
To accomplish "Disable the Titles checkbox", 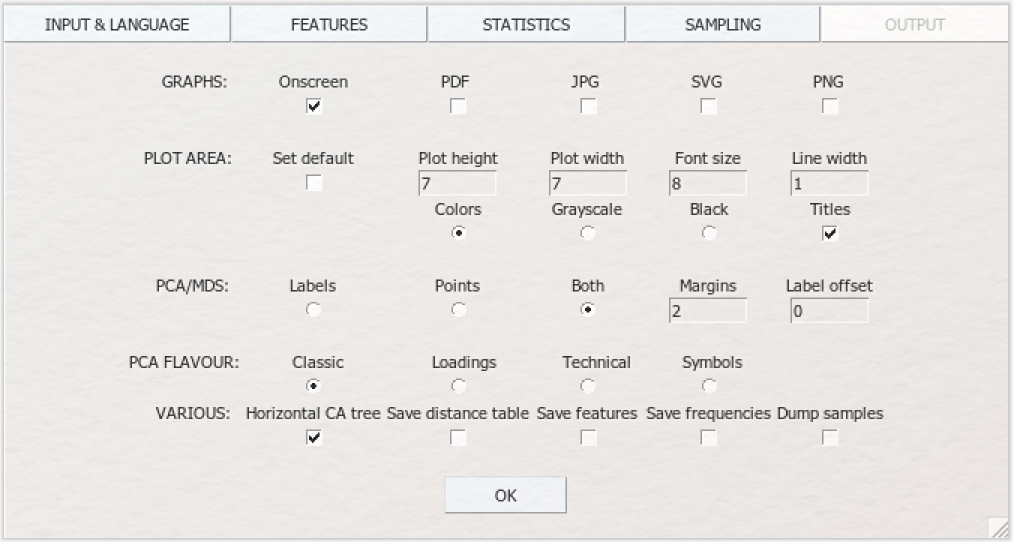I will [830, 233].
